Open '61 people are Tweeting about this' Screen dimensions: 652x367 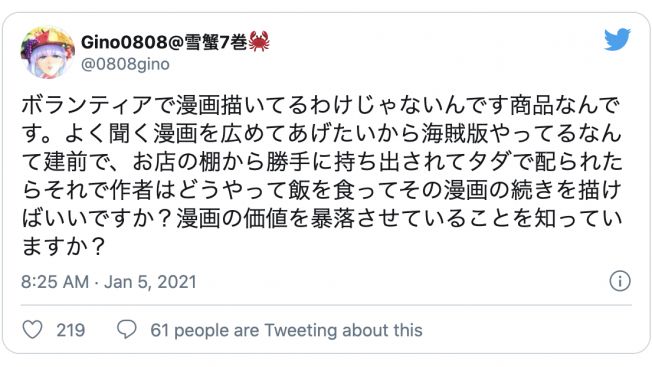[x=286, y=330]
